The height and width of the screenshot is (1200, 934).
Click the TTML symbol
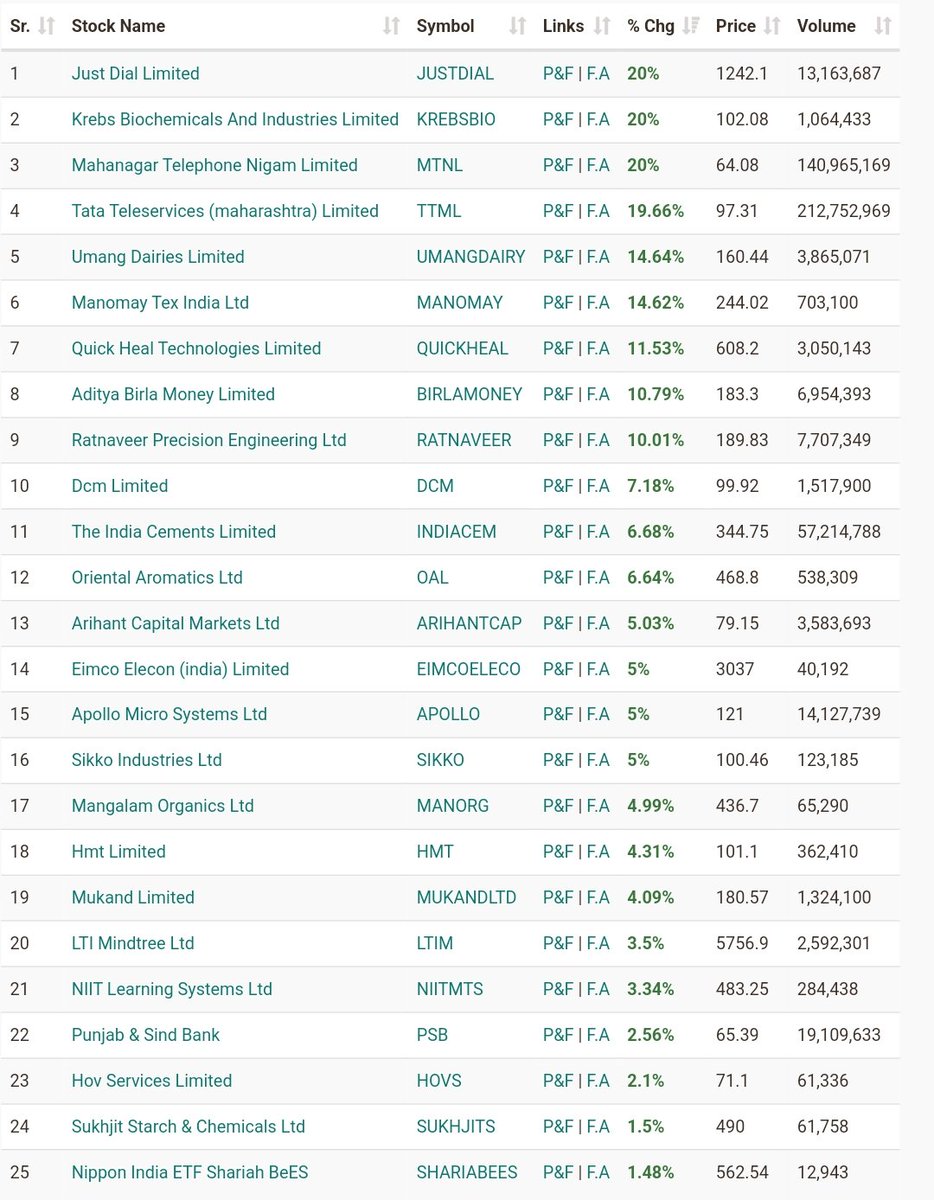coord(439,211)
